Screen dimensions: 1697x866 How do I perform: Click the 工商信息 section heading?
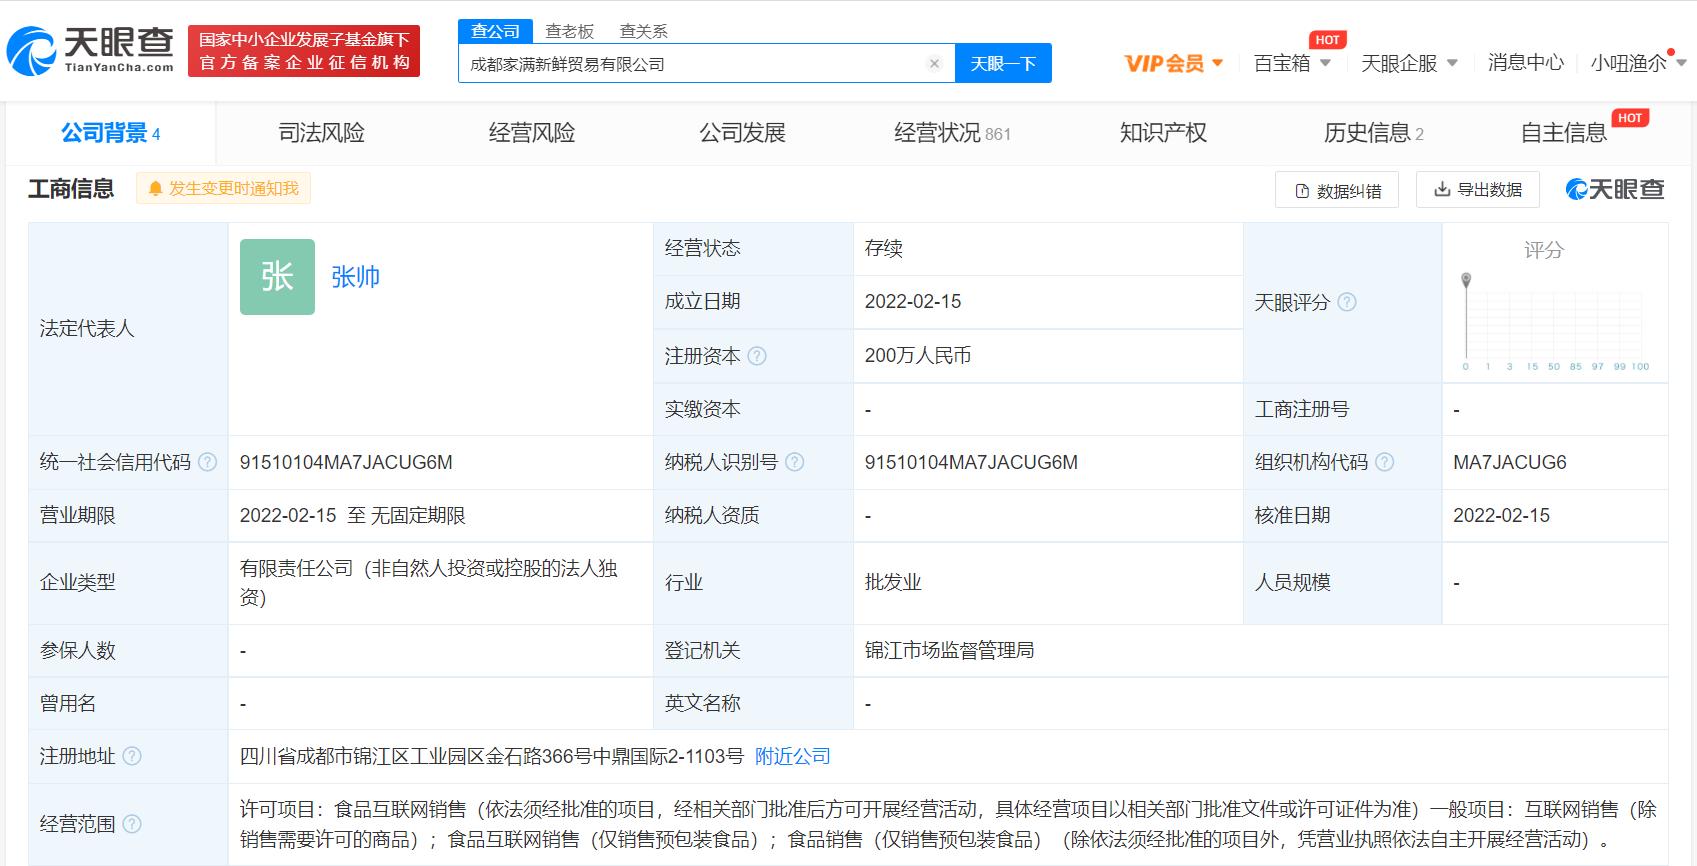(x=71, y=188)
